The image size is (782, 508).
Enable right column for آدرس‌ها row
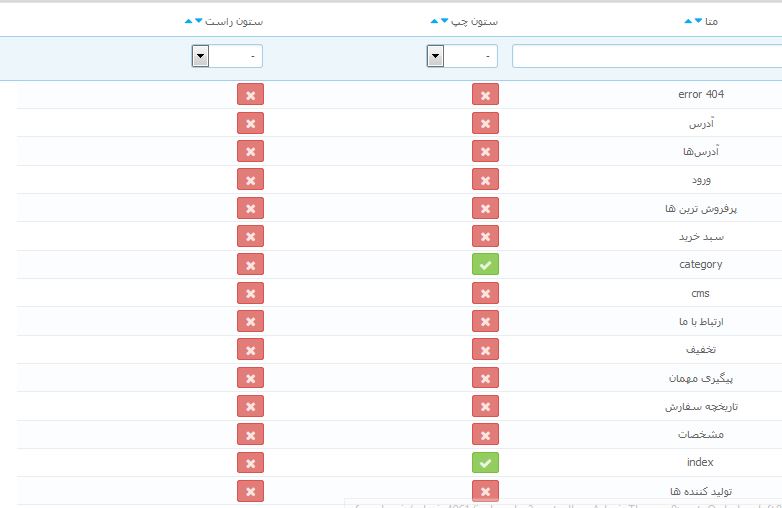click(250, 151)
